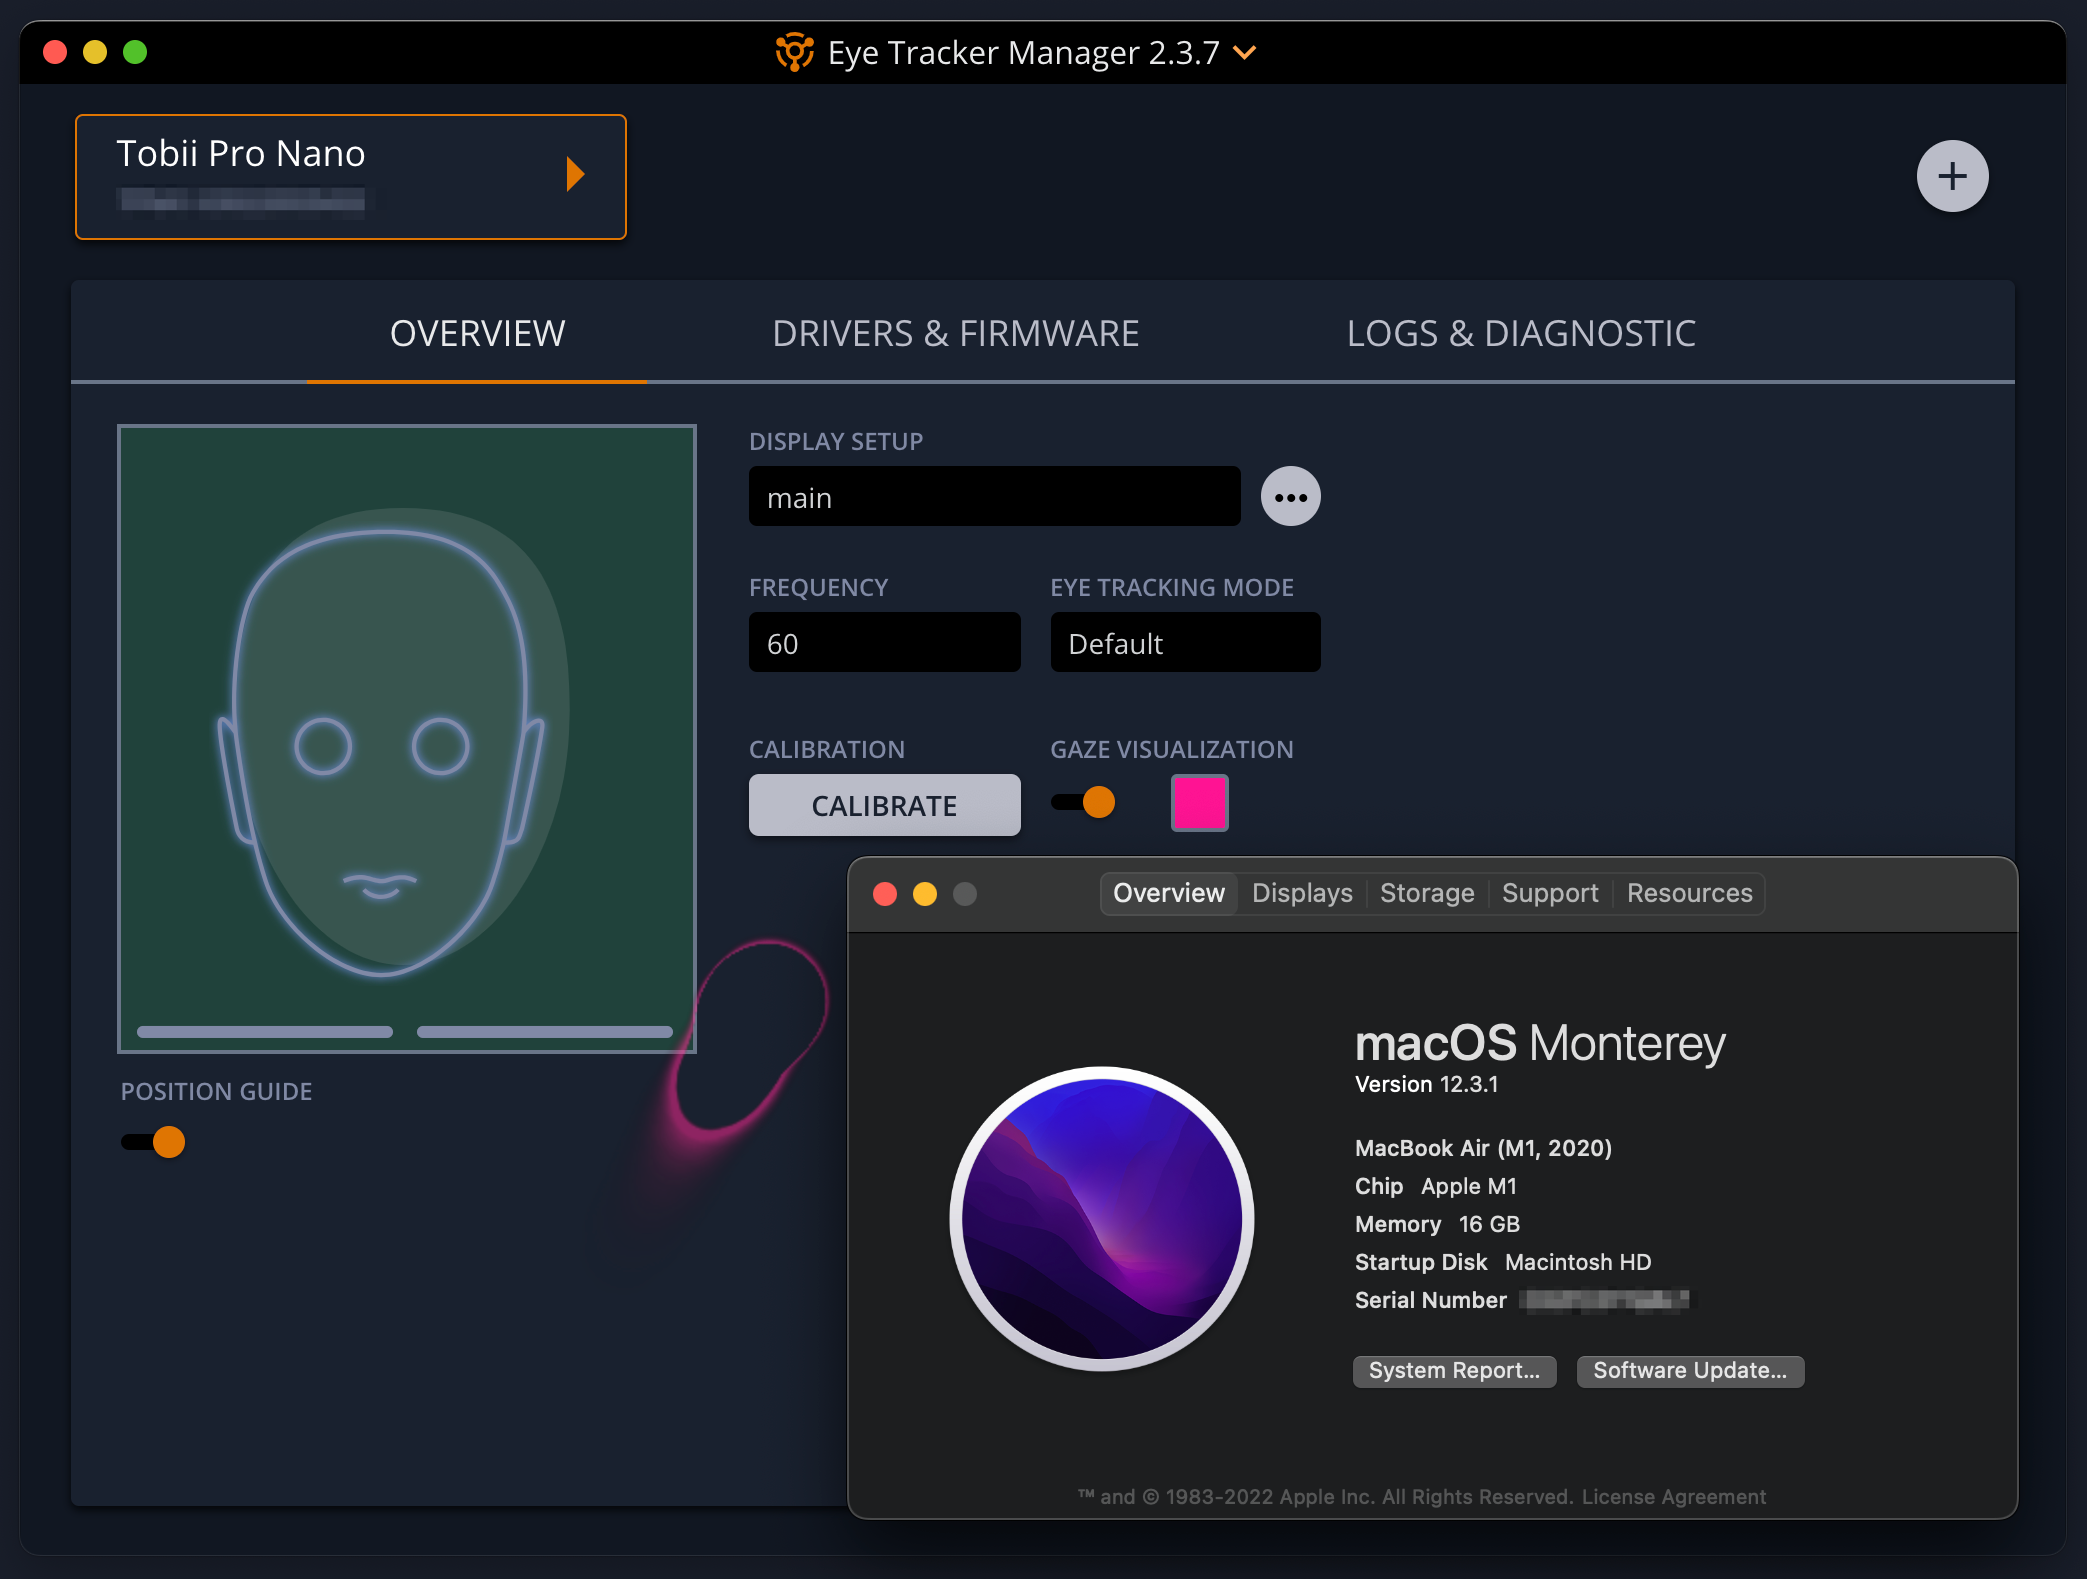
Task: Click the Eye Tracker Manager logo icon
Action: 795,52
